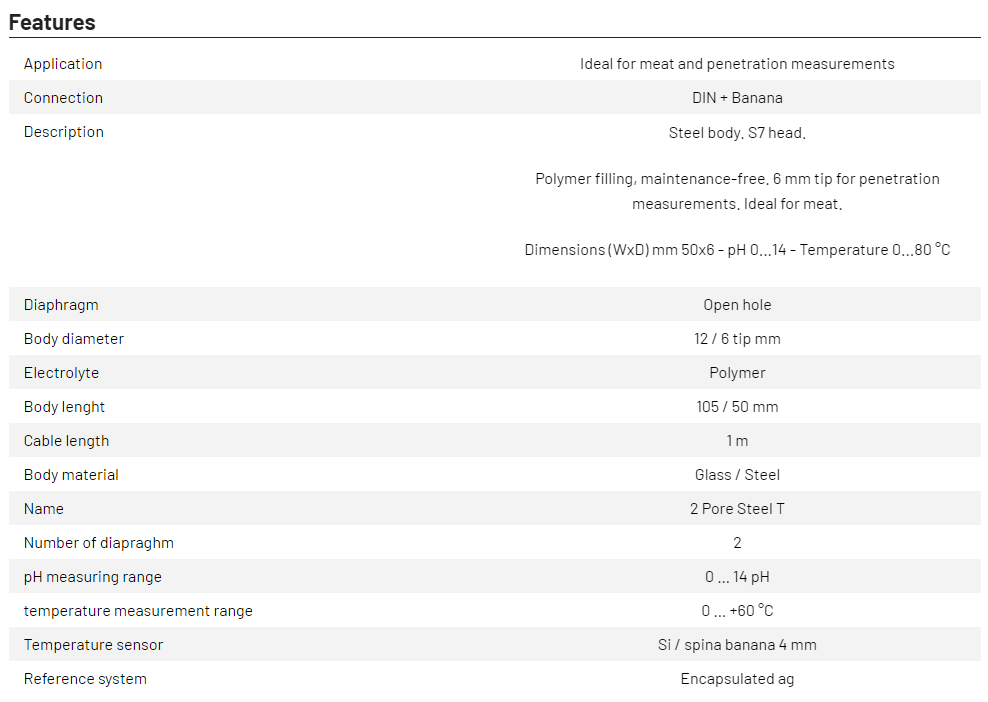
Task: Click the 'Steel body, S7 head.' text
Action: point(737,132)
